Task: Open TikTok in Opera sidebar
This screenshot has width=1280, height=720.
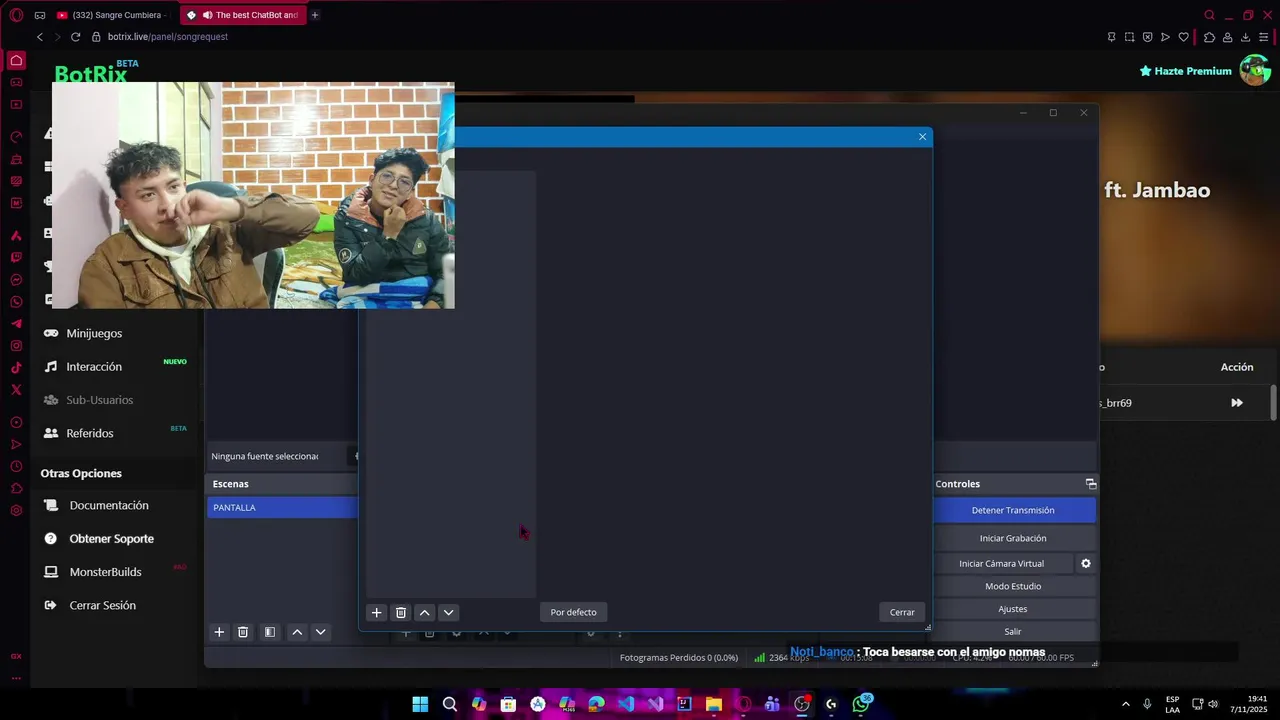Action: coord(16,368)
